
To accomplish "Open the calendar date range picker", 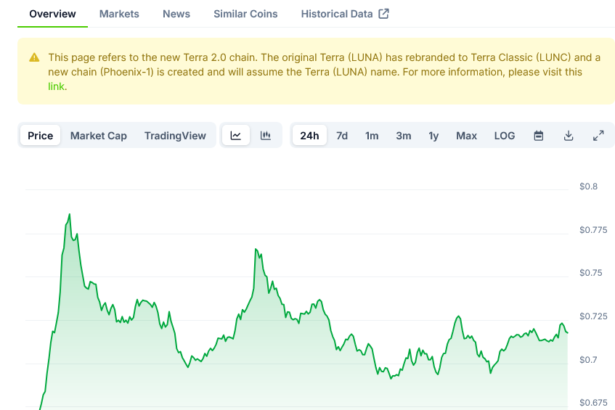I will 538,136.
